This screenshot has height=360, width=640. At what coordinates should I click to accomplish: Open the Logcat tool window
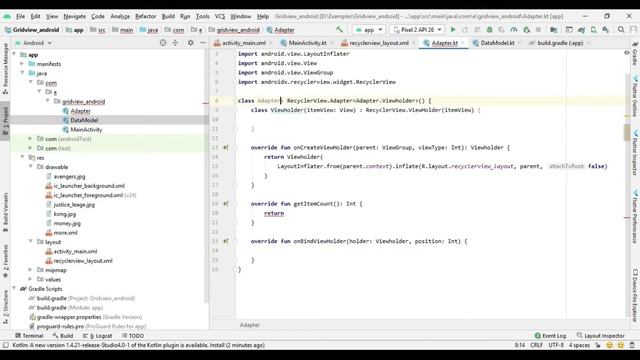(98, 336)
